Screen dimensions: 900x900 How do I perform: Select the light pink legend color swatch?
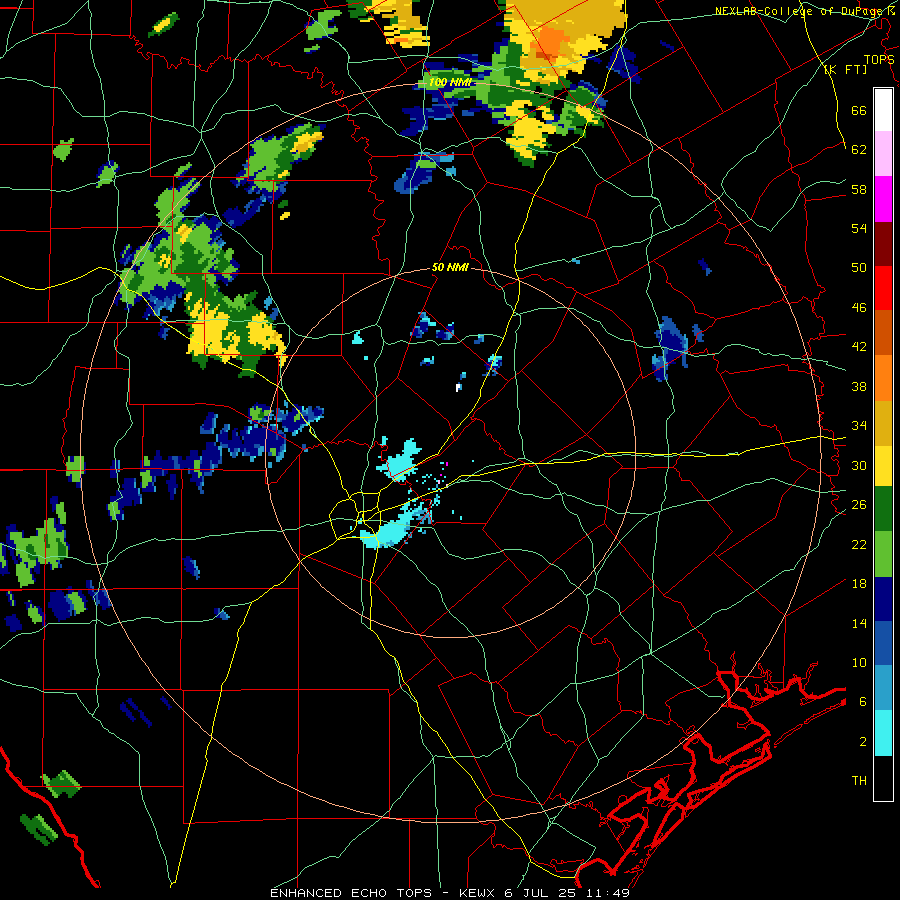pyautogui.click(x=883, y=153)
